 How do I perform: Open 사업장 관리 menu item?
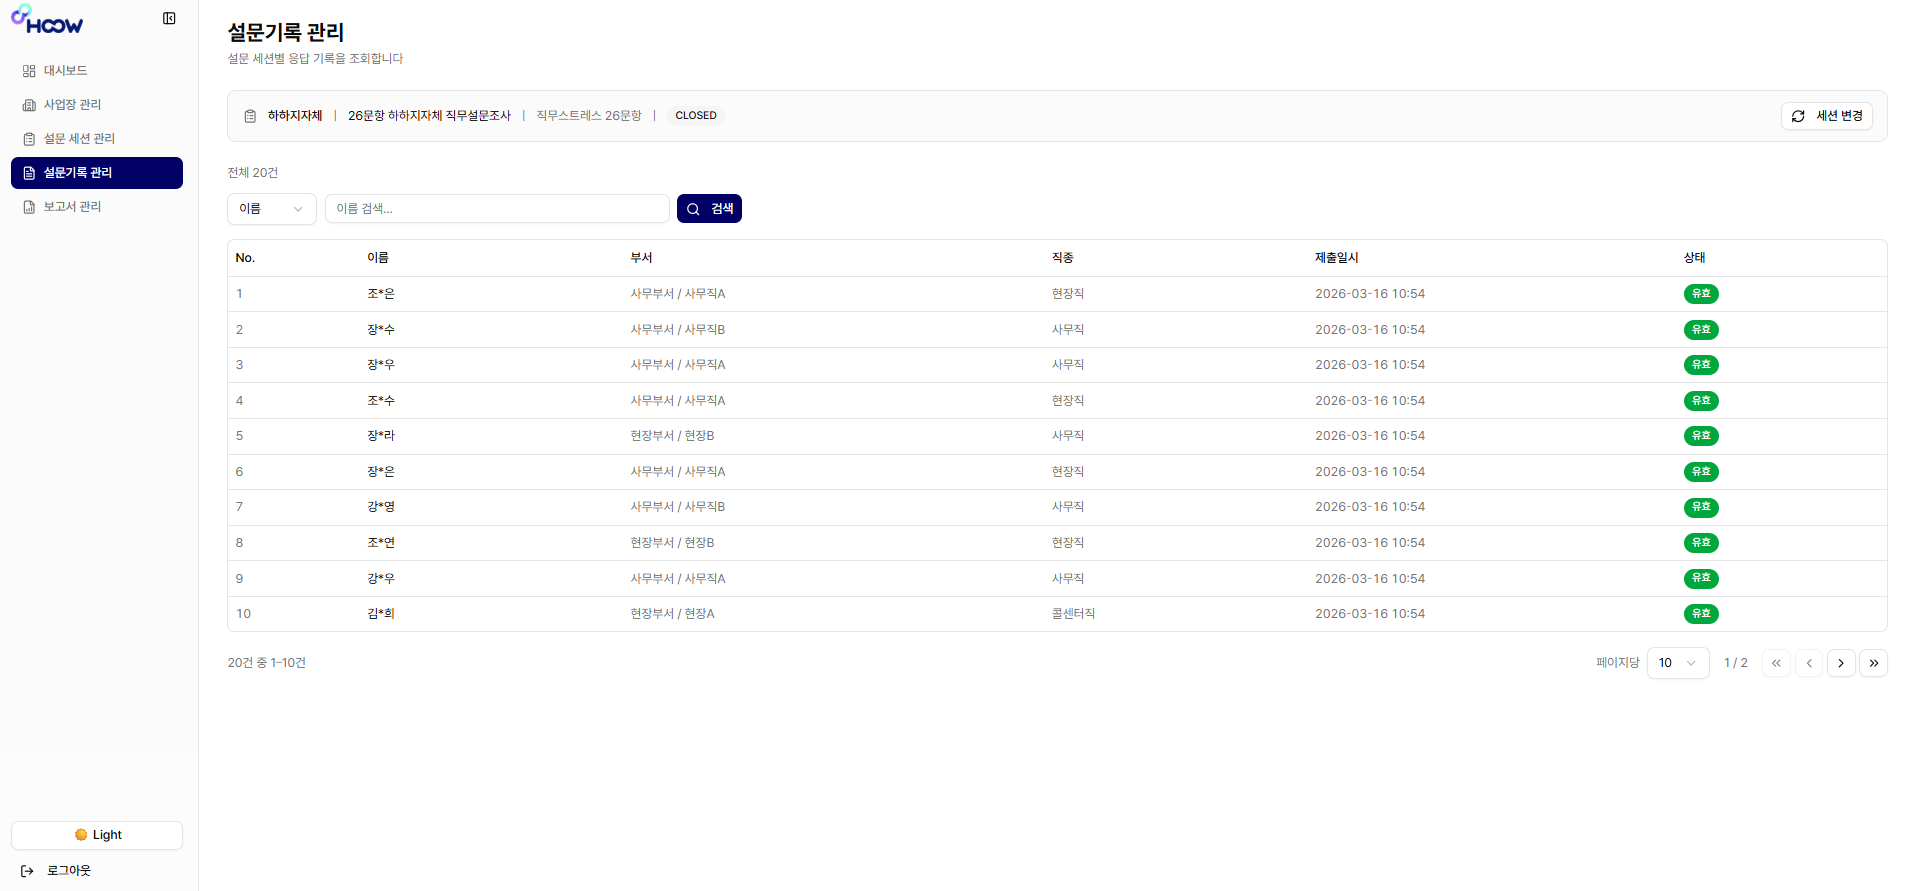click(x=97, y=105)
